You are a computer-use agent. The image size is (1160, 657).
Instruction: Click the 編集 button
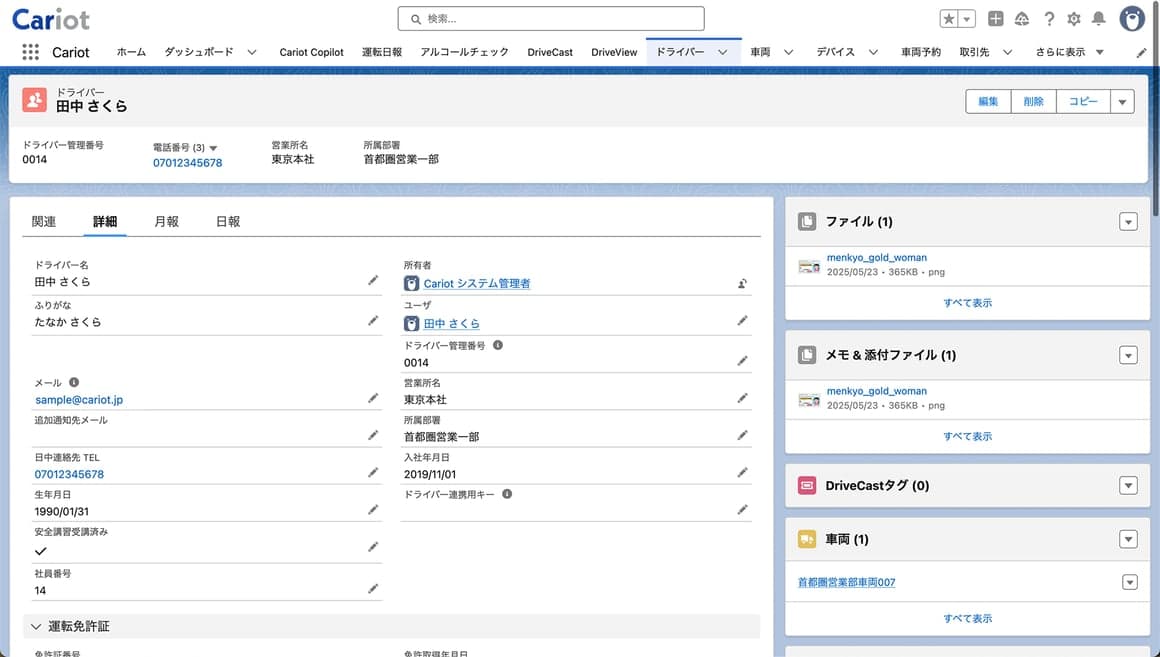[988, 101]
